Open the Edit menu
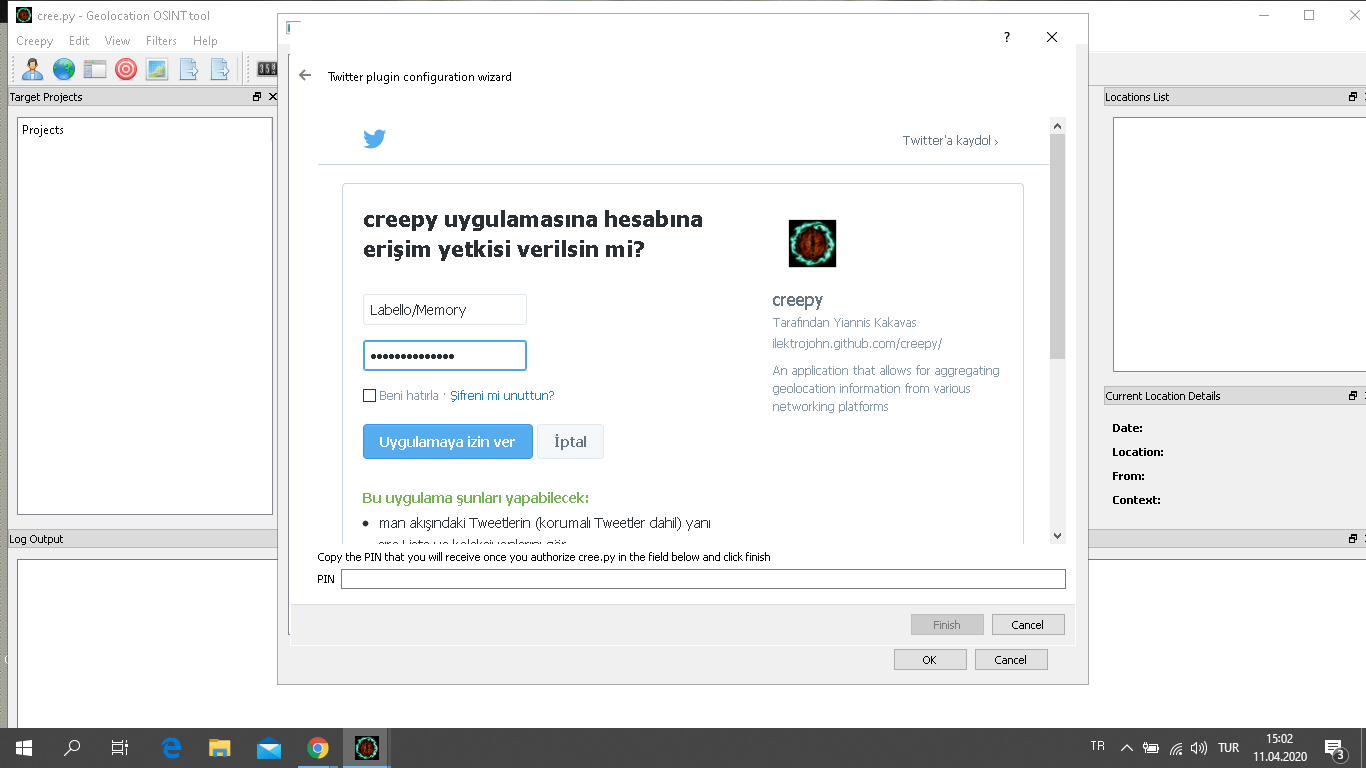The width and height of the screenshot is (1366, 768). (79, 41)
